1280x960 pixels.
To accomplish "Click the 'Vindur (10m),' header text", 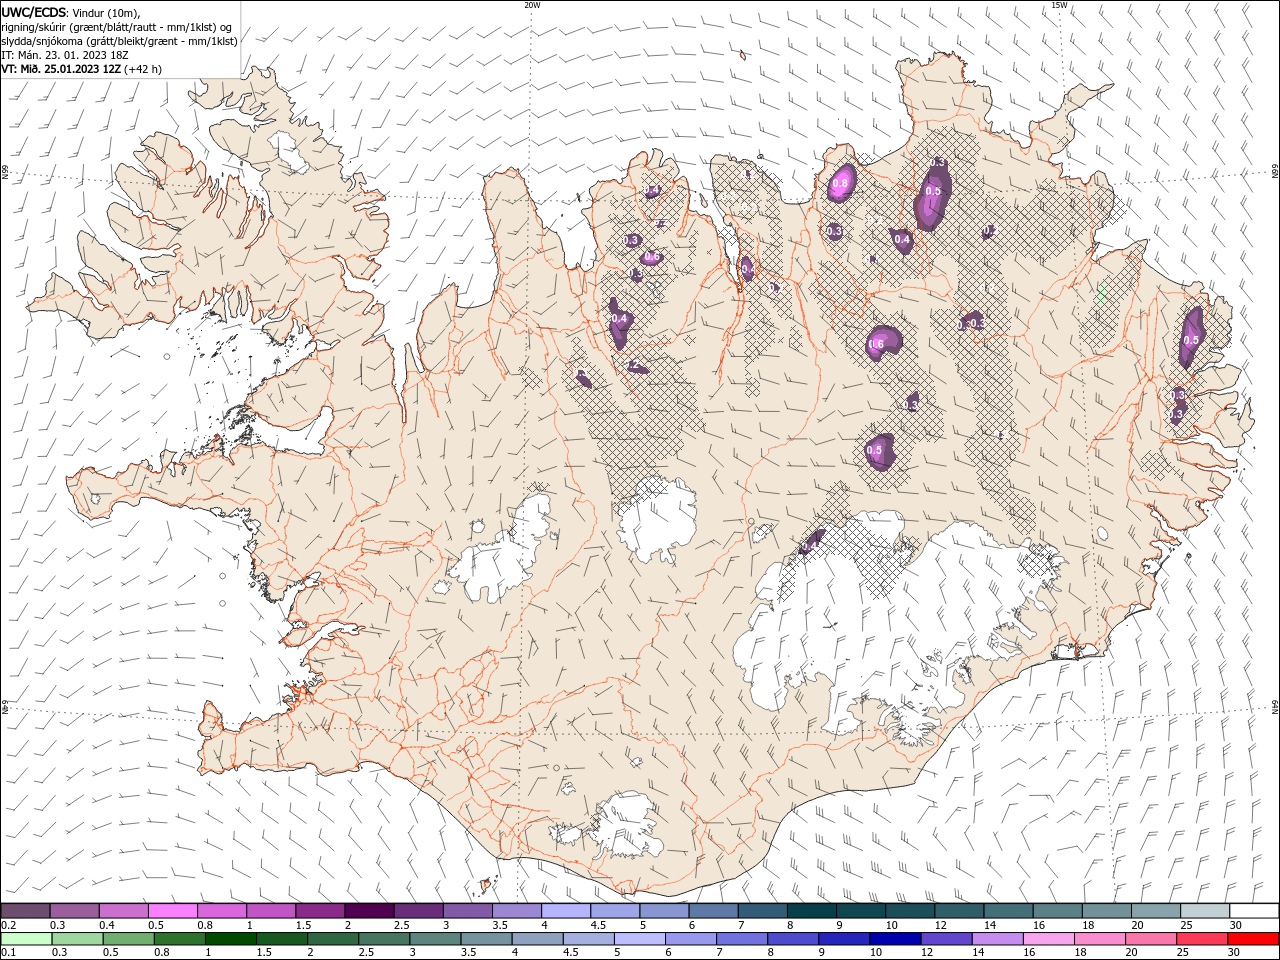I will pos(107,12).
